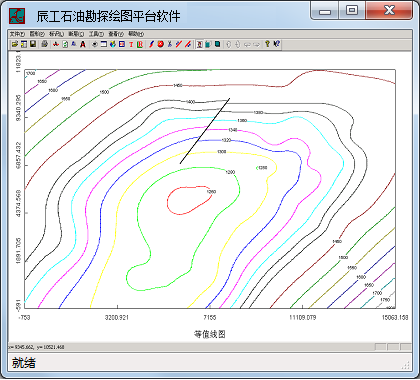Open the 工具 menu
The width and height of the screenshot is (420, 380).
point(96,34)
